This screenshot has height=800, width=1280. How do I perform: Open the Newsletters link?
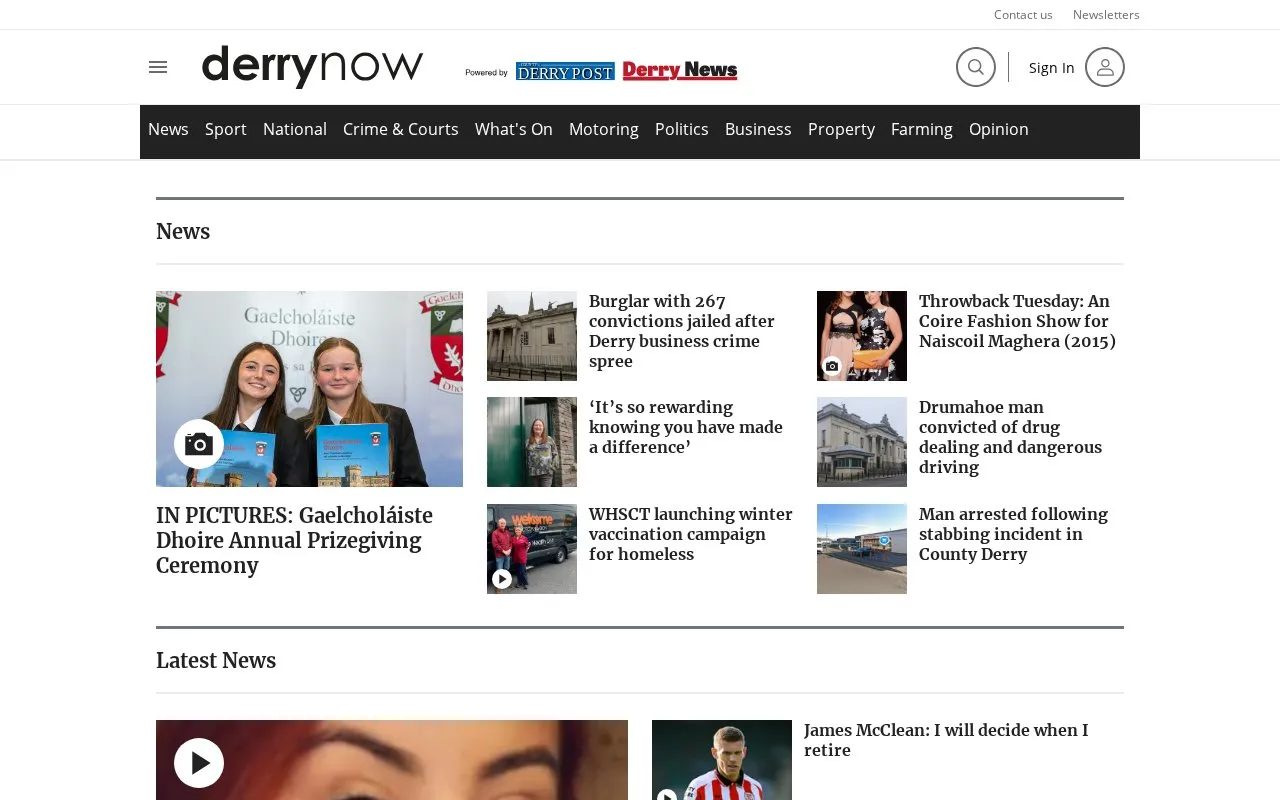[x=1106, y=14]
